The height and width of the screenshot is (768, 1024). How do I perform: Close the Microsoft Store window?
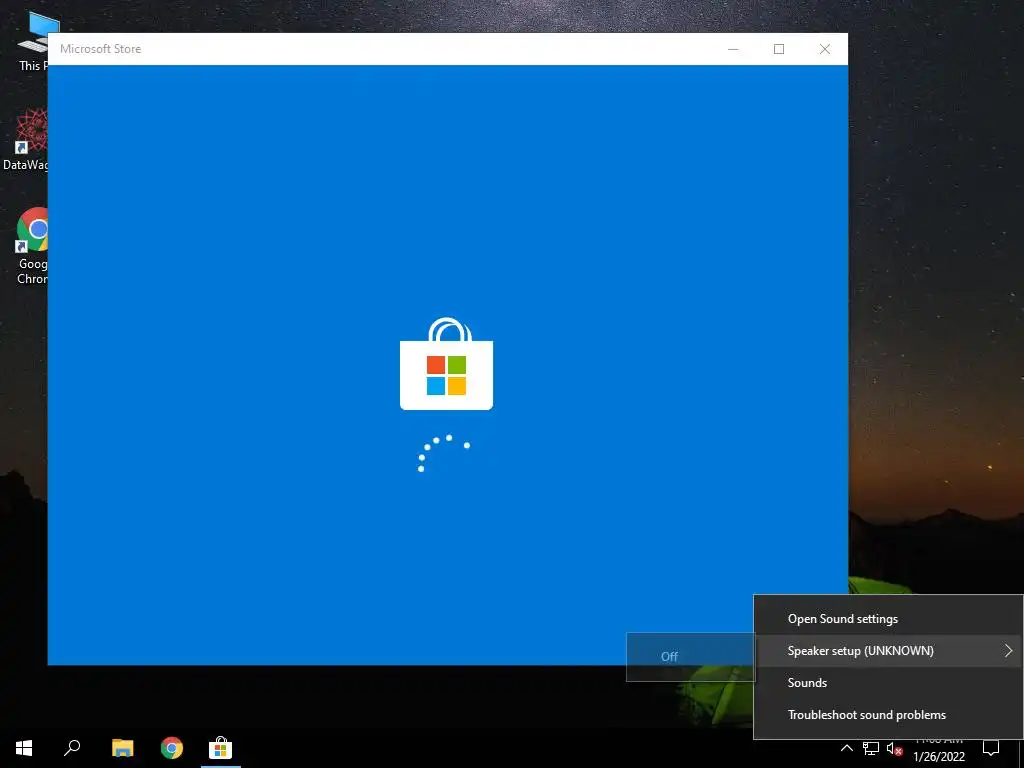825,49
